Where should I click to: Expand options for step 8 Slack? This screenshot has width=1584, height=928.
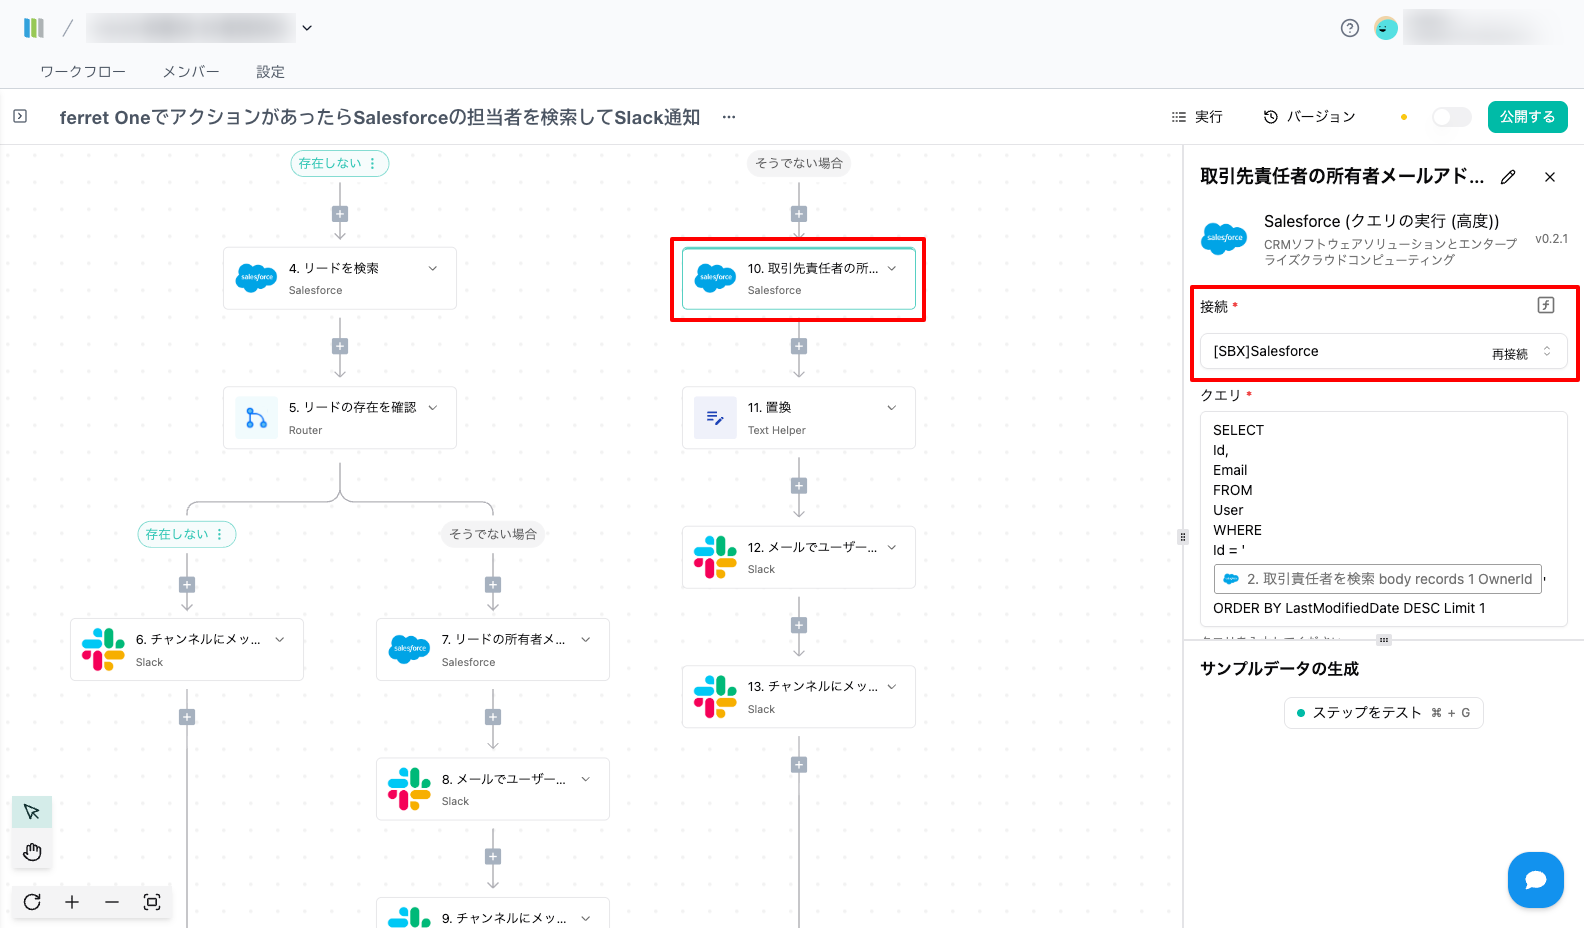pos(586,779)
